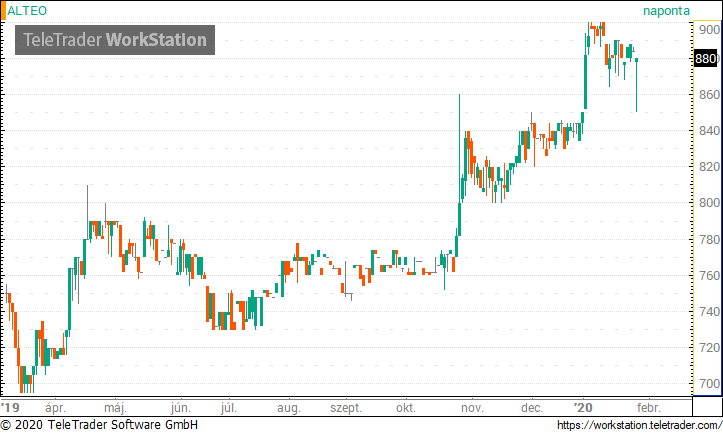Click the jún. month label
Screen dimensions: 723x434
pyautogui.click(x=181, y=408)
